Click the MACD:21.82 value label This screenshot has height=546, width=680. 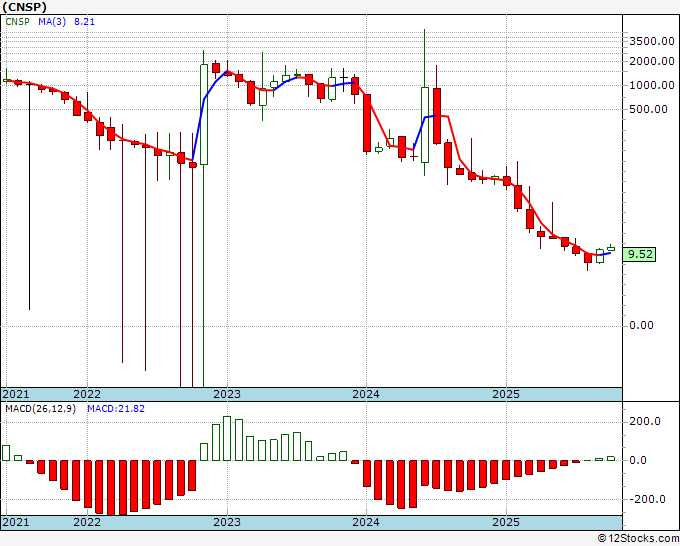click(116, 409)
